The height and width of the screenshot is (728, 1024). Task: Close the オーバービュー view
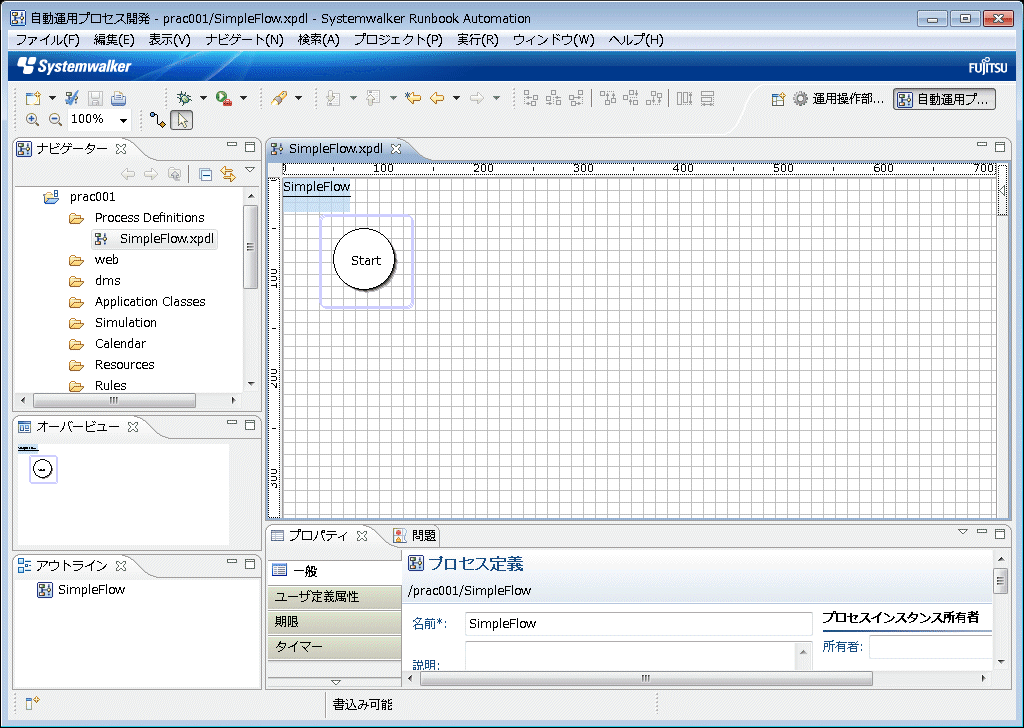pyautogui.click(x=133, y=427)
